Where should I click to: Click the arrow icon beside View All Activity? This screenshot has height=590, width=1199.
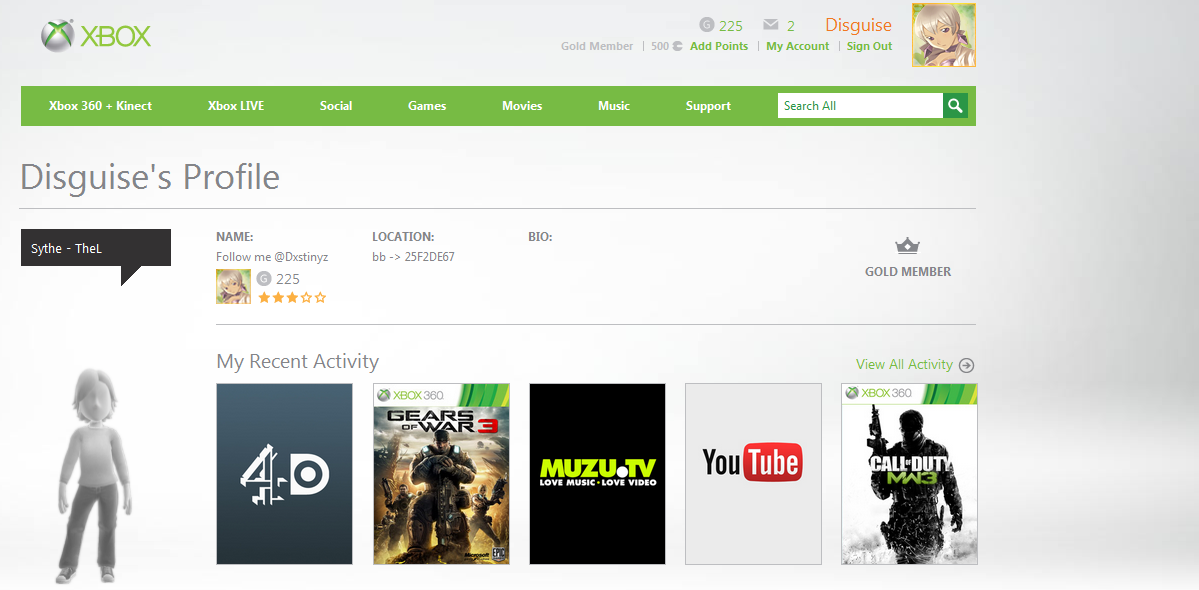(967, 365)
